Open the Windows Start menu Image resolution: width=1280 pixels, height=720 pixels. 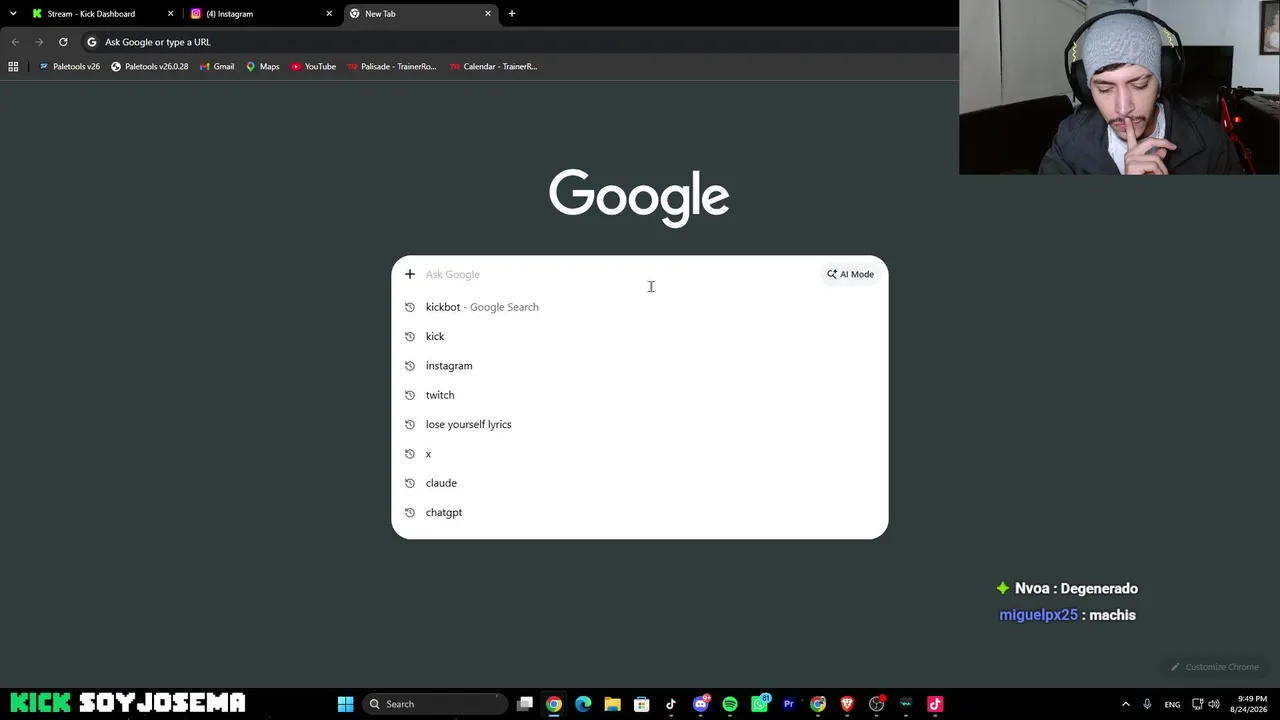point(345,704)
